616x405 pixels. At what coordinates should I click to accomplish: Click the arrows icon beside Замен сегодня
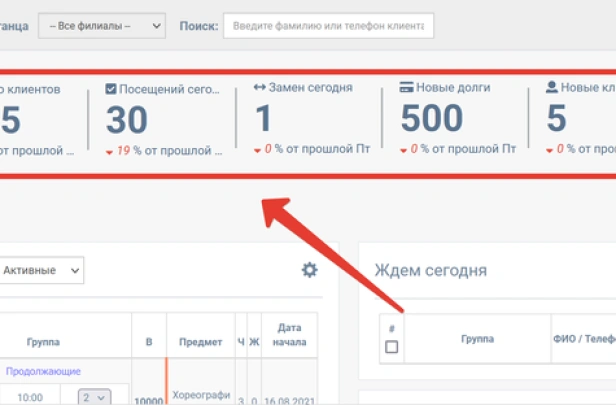tap(260, 88)
